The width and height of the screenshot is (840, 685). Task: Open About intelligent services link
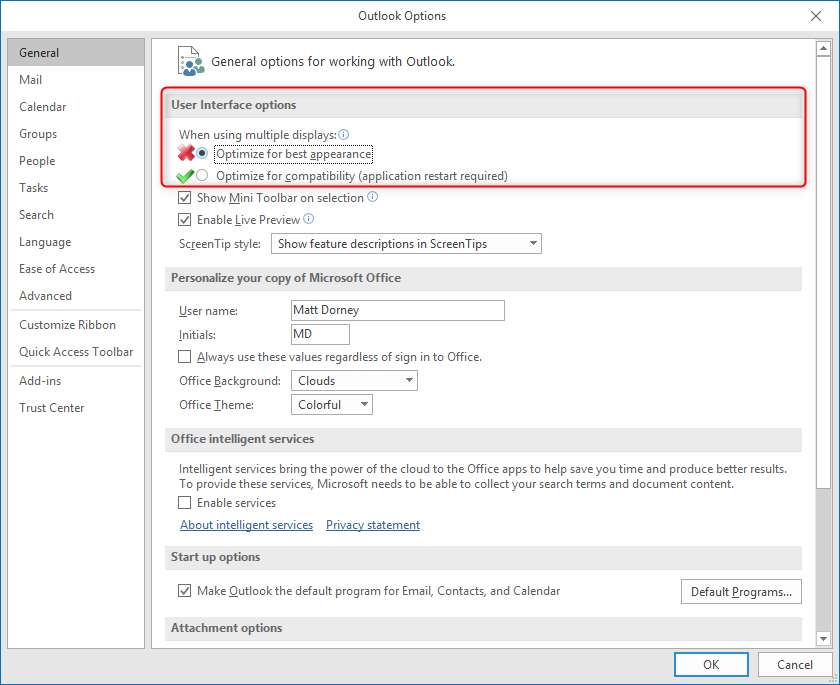coord(246,525)
